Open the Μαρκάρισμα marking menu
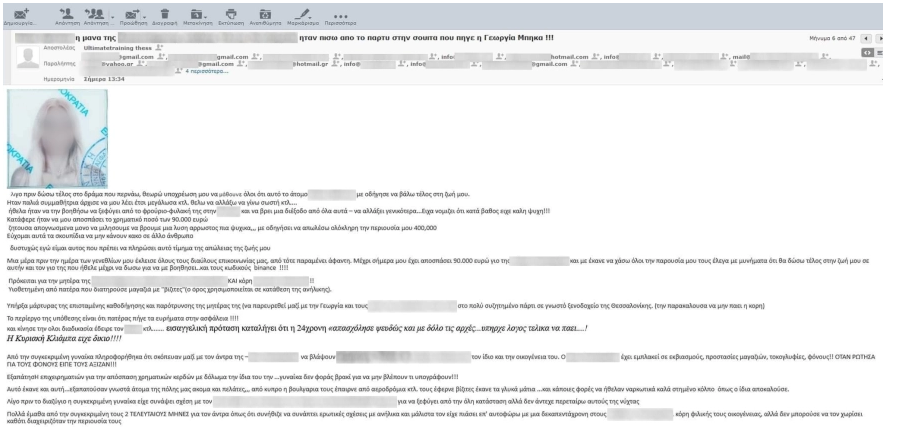Viewport: 900px width, 436px height. 305,17
